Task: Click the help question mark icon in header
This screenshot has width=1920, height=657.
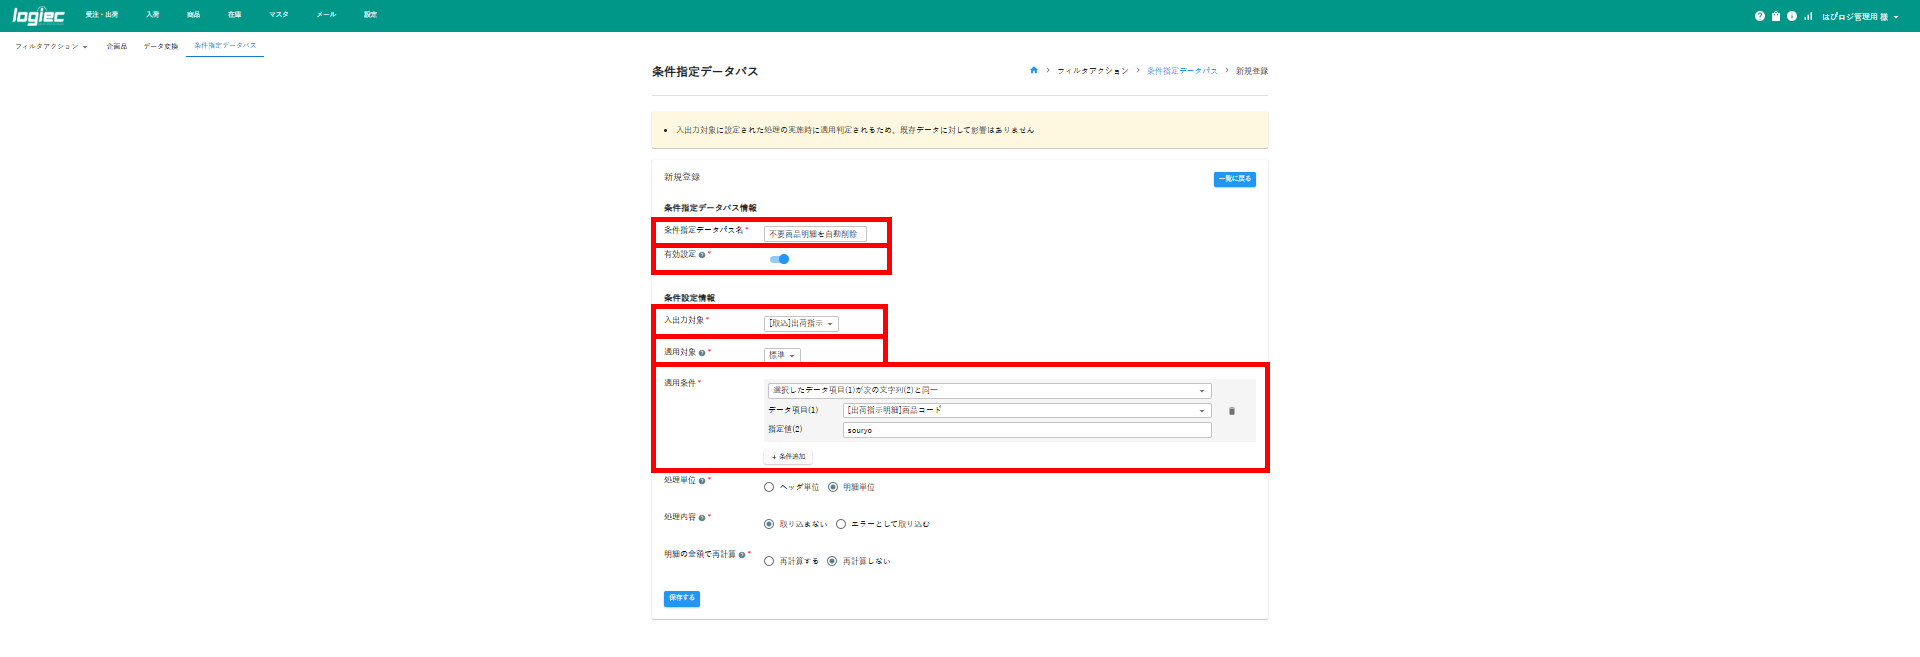Action: point(1759,16)
